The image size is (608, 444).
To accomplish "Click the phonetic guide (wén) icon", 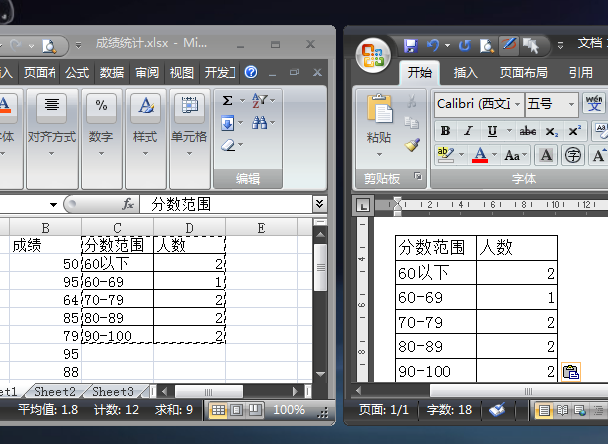I will coord(594,104).
